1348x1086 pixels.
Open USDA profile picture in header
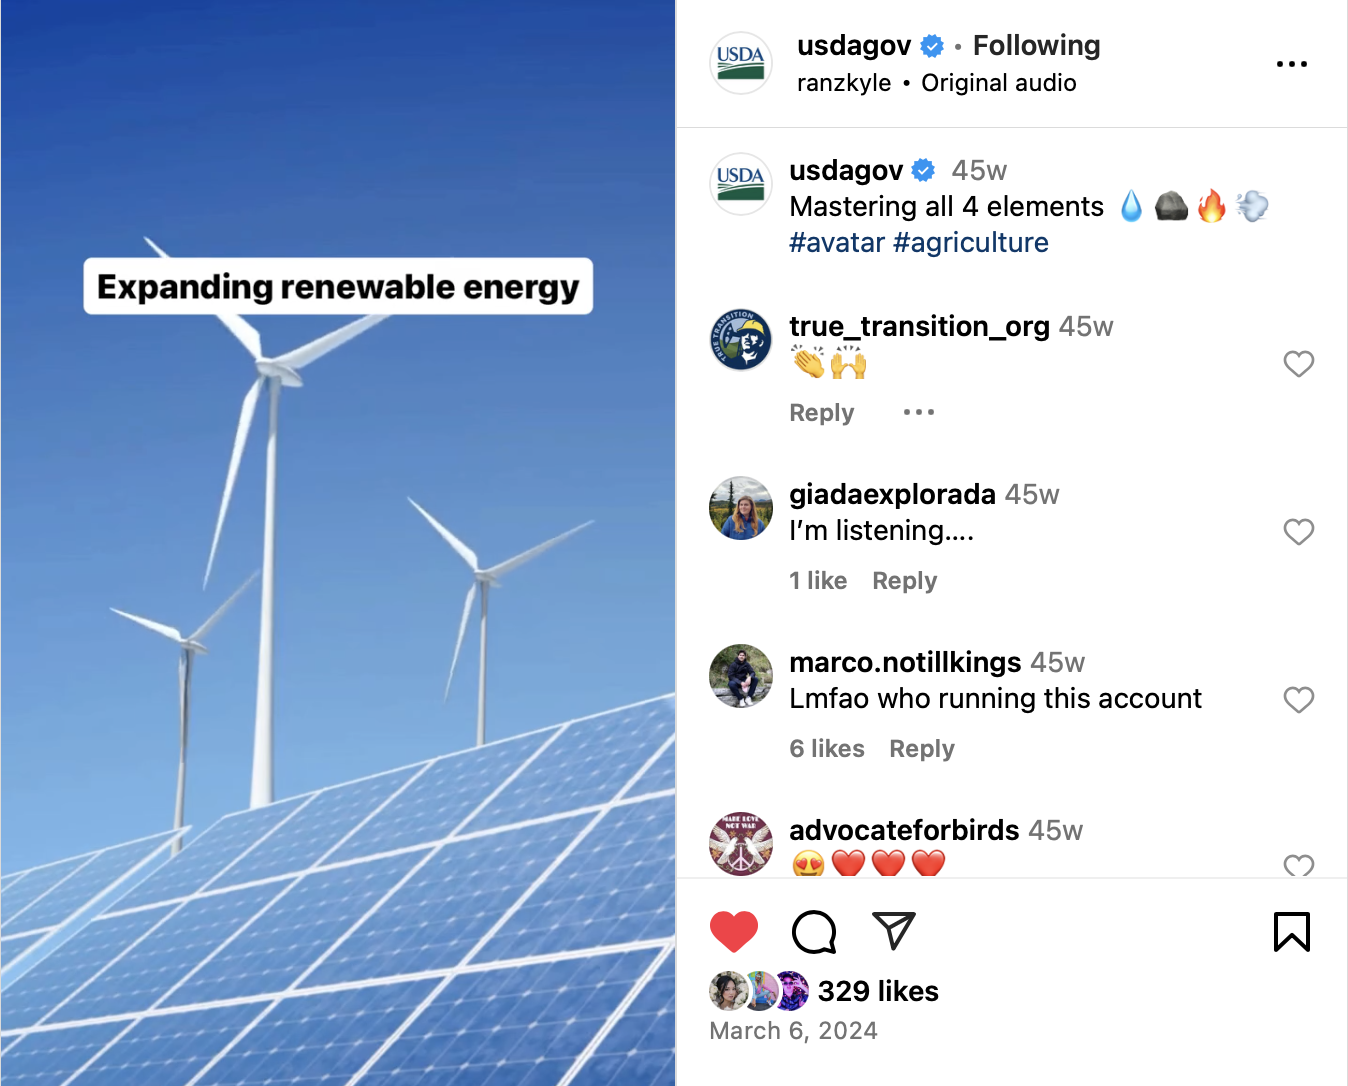[x=741, y=63]
